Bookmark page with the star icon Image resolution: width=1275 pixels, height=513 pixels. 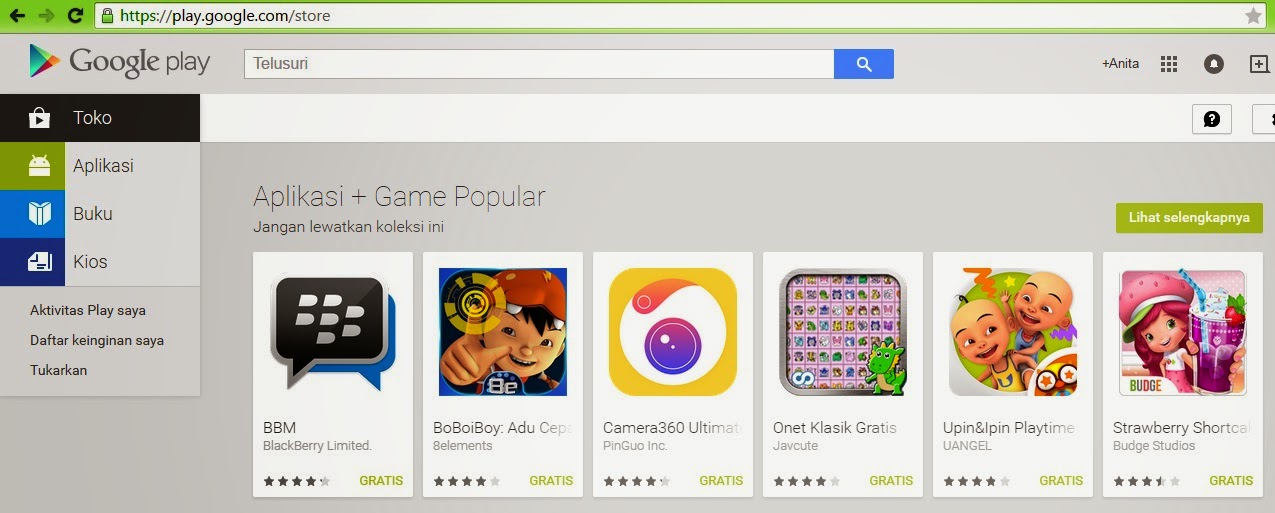coord(1253,15)
